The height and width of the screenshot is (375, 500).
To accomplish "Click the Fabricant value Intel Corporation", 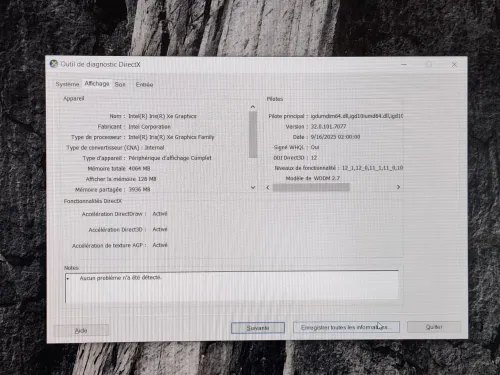I will (149, 127).
